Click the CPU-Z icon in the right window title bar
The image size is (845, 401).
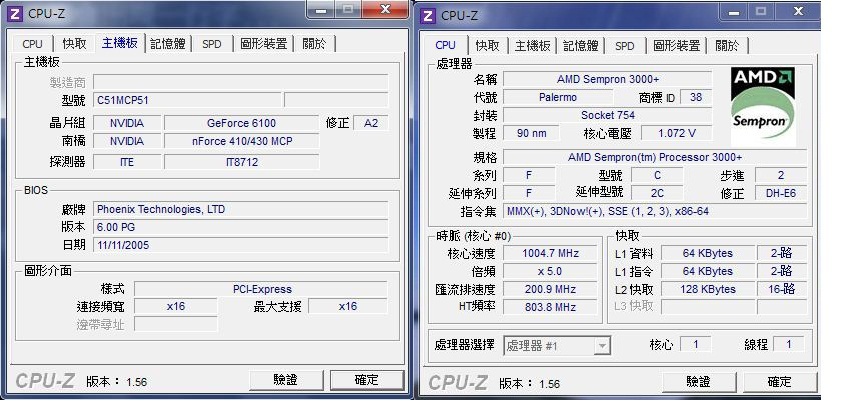coord(429,15)
